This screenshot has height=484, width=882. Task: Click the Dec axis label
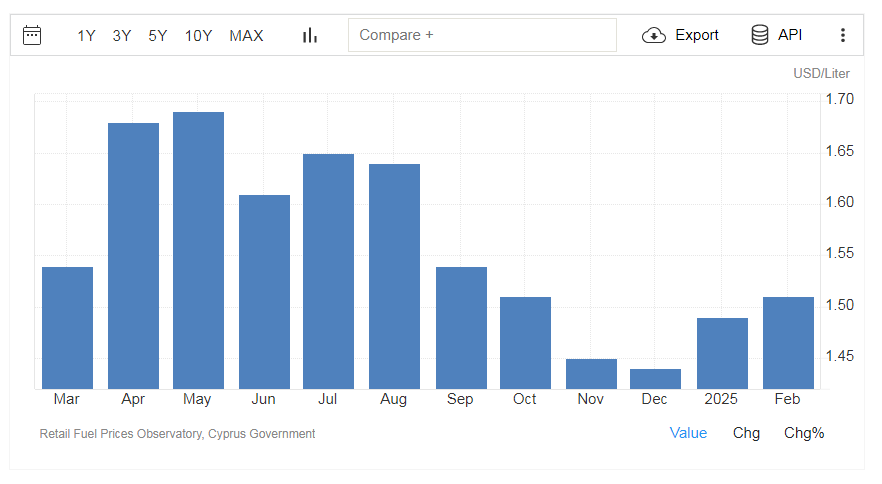click(654, 399)
